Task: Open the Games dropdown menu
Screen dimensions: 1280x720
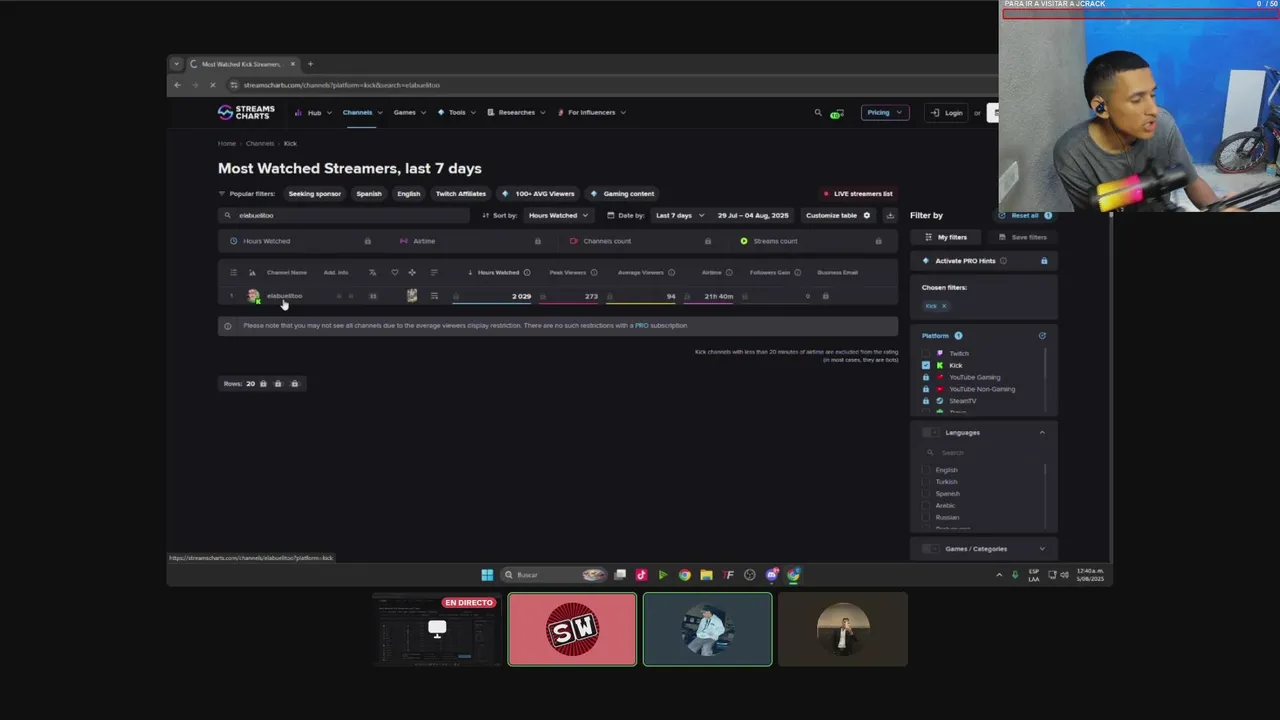Action: [x=409, y=113]
